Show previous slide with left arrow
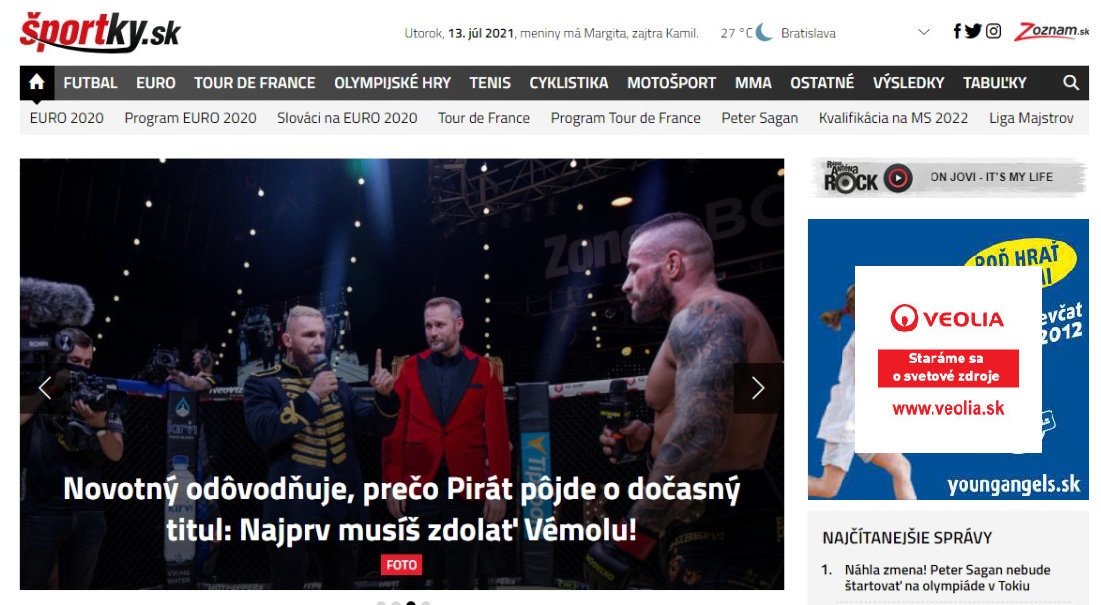The image size is (1101, 605). click(45, 388)
